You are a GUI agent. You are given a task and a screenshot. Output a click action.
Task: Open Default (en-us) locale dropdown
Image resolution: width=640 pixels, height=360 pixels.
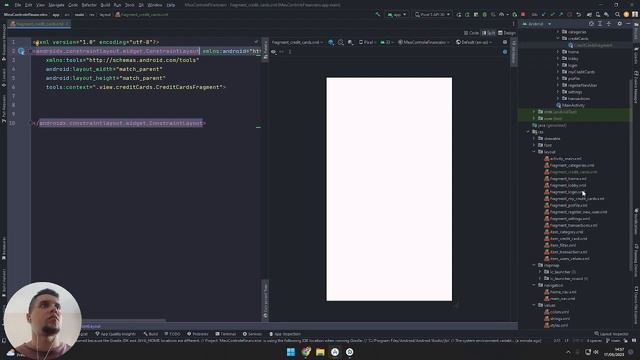pos(474,42)
